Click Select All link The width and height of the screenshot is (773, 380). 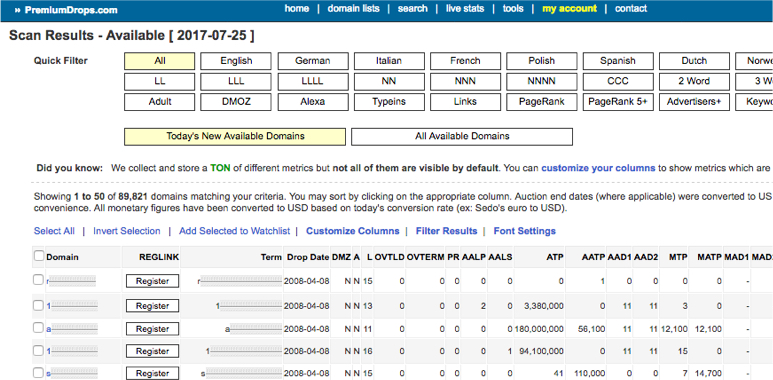click(x=54, y=231)
